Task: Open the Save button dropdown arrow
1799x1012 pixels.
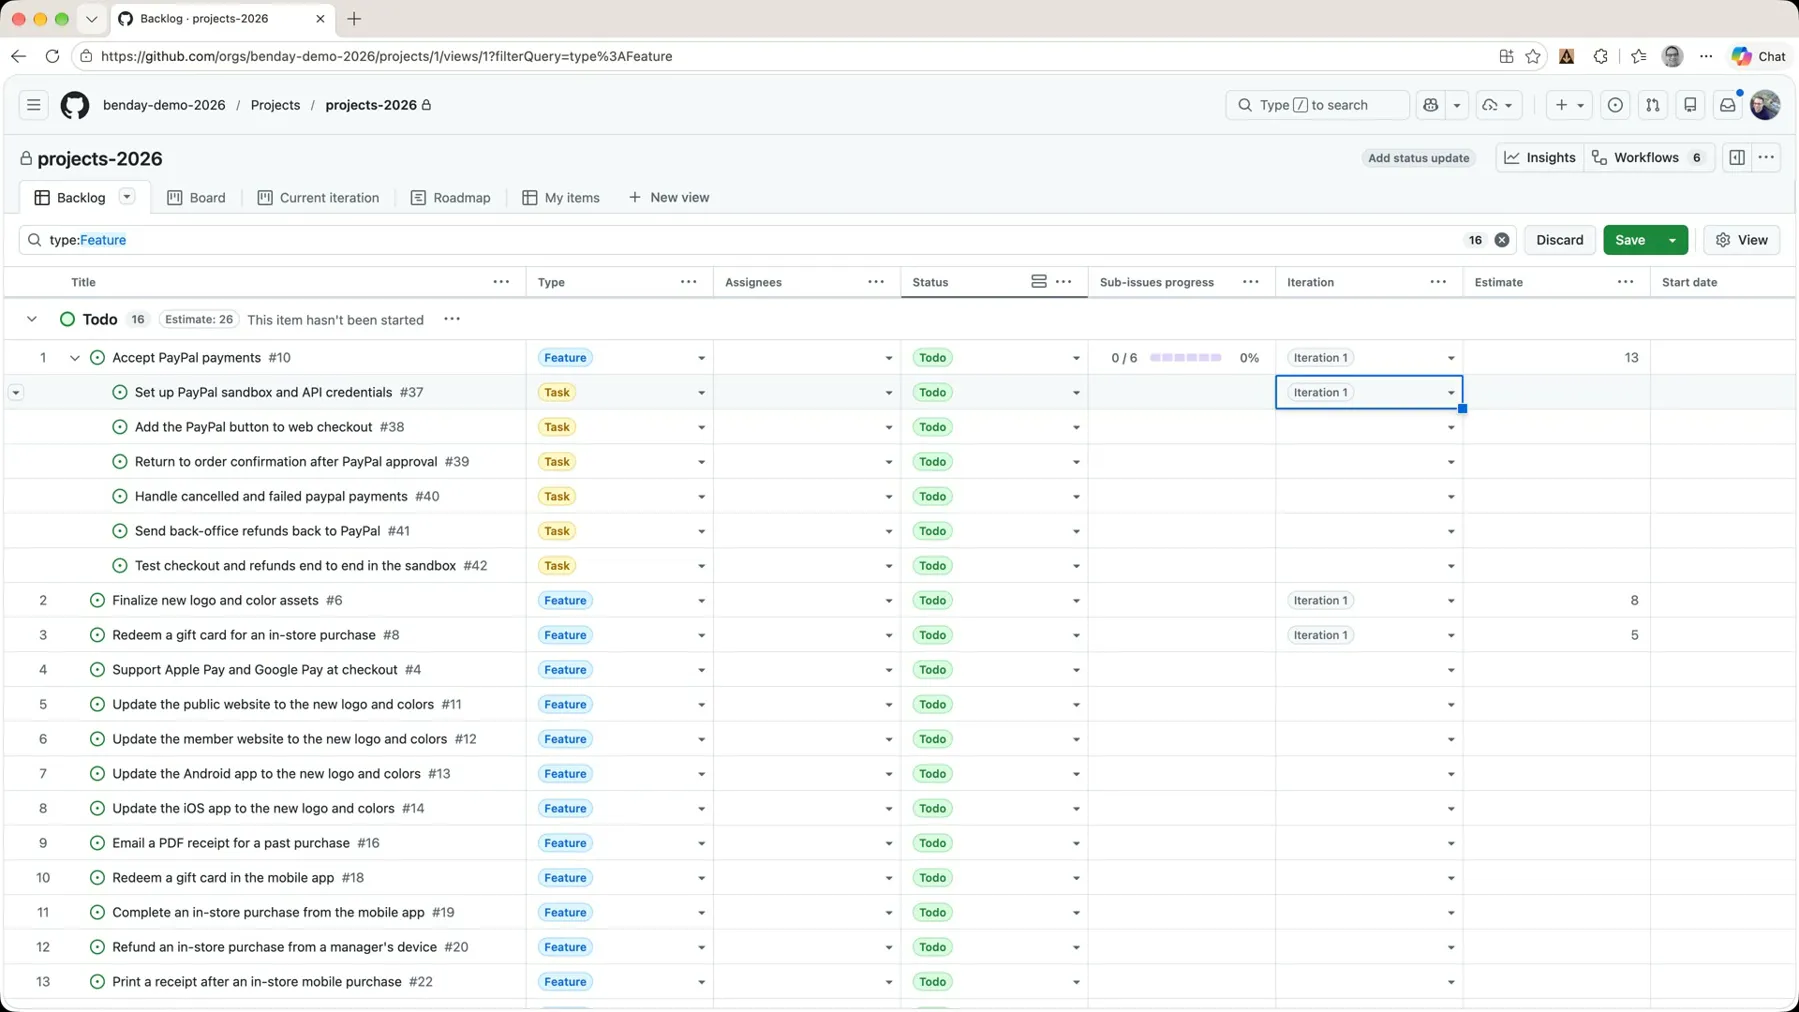Action: 1672,240
